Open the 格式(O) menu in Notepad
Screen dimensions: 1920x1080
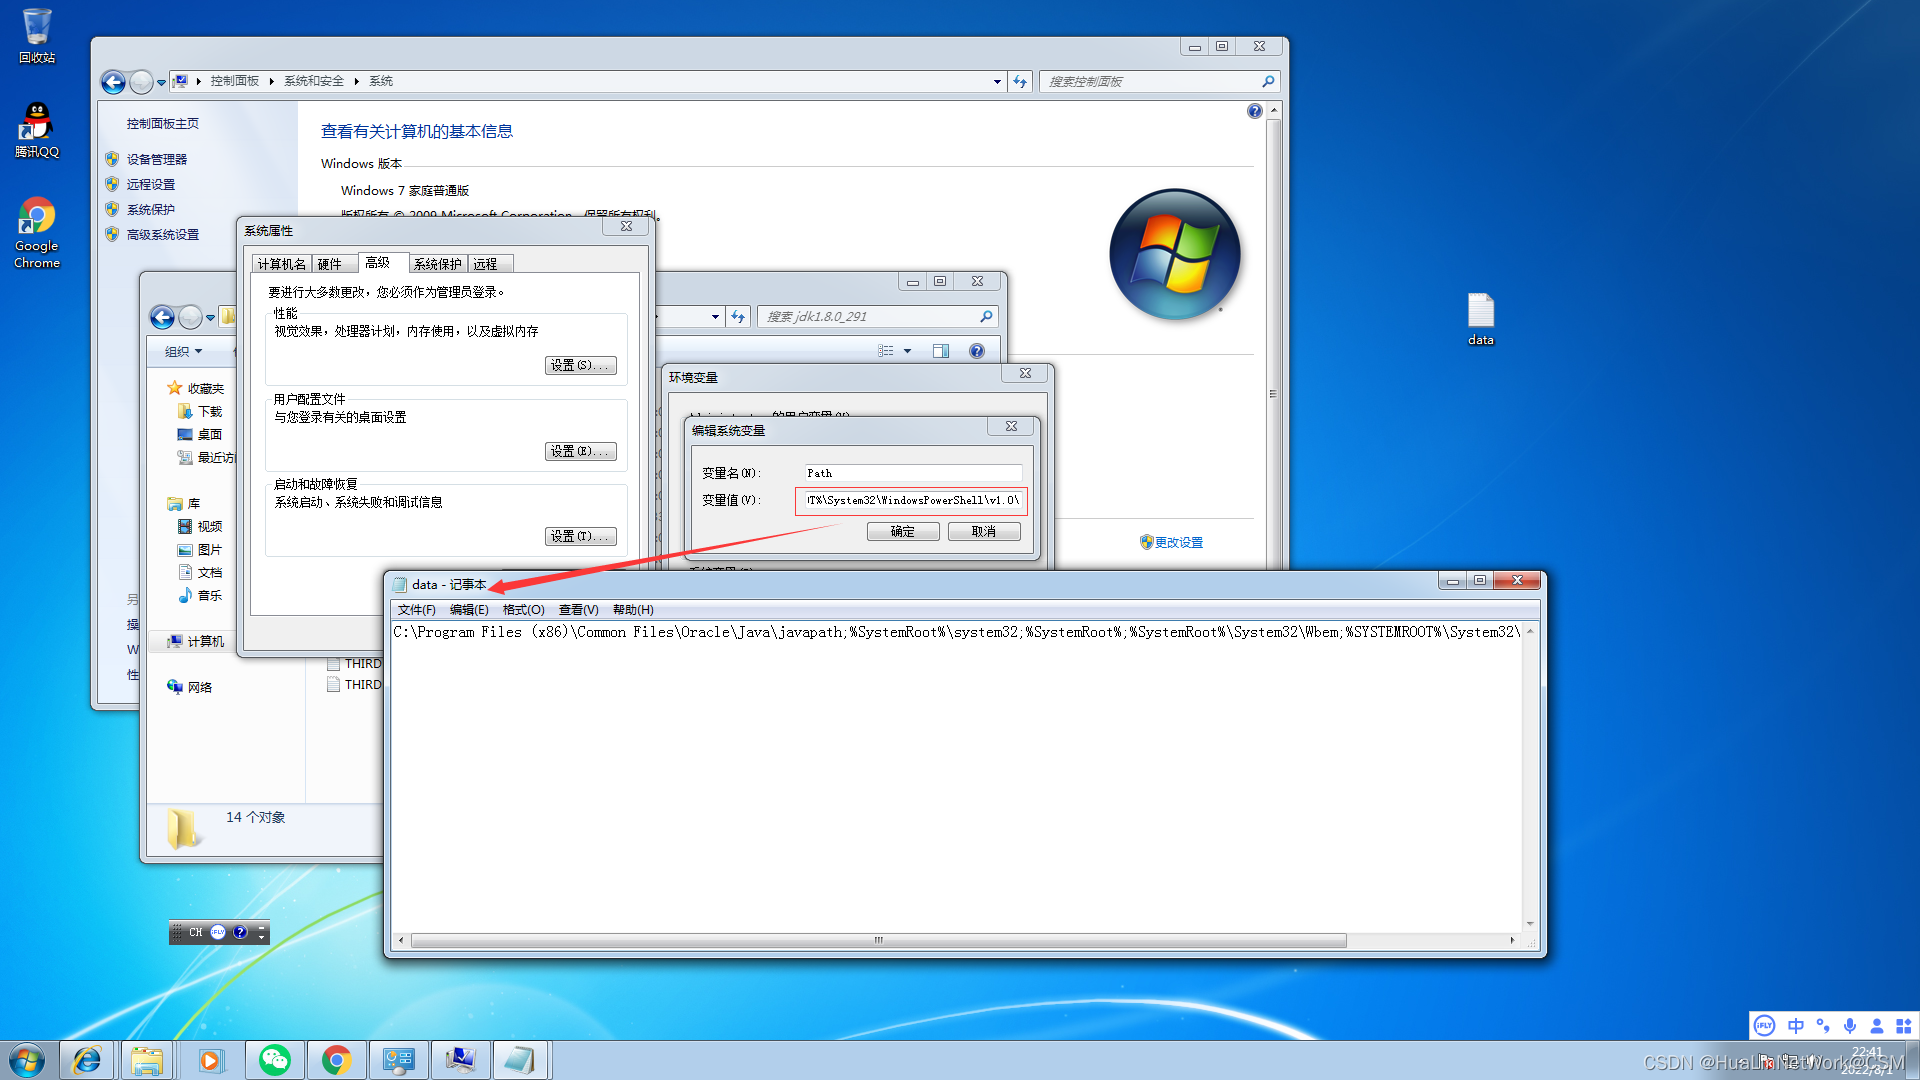(x=523, y=610)
